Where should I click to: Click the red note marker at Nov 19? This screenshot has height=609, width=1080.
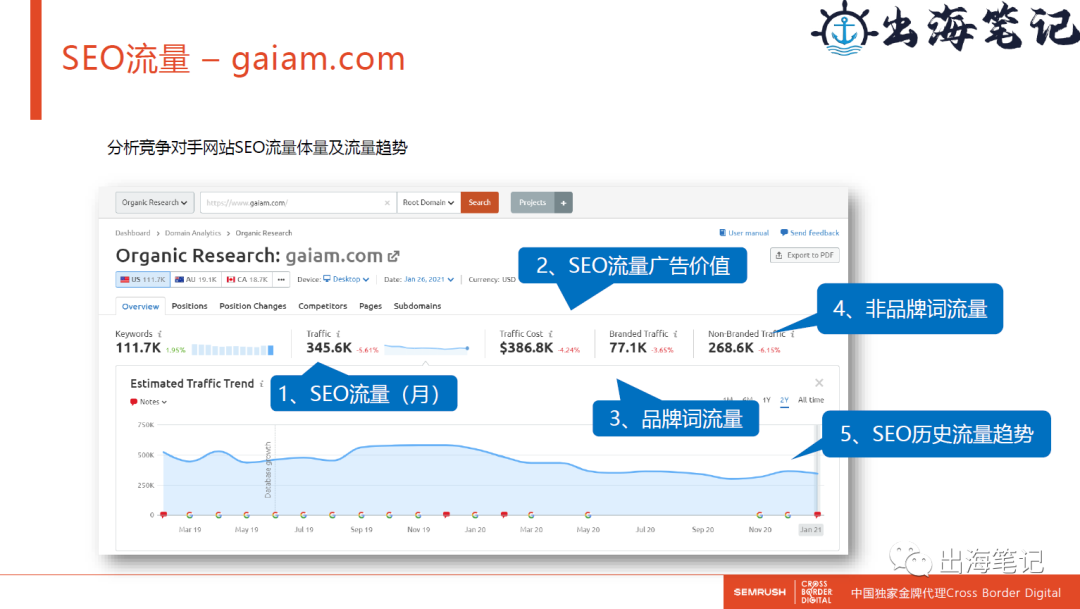click(x=446, y=515)
